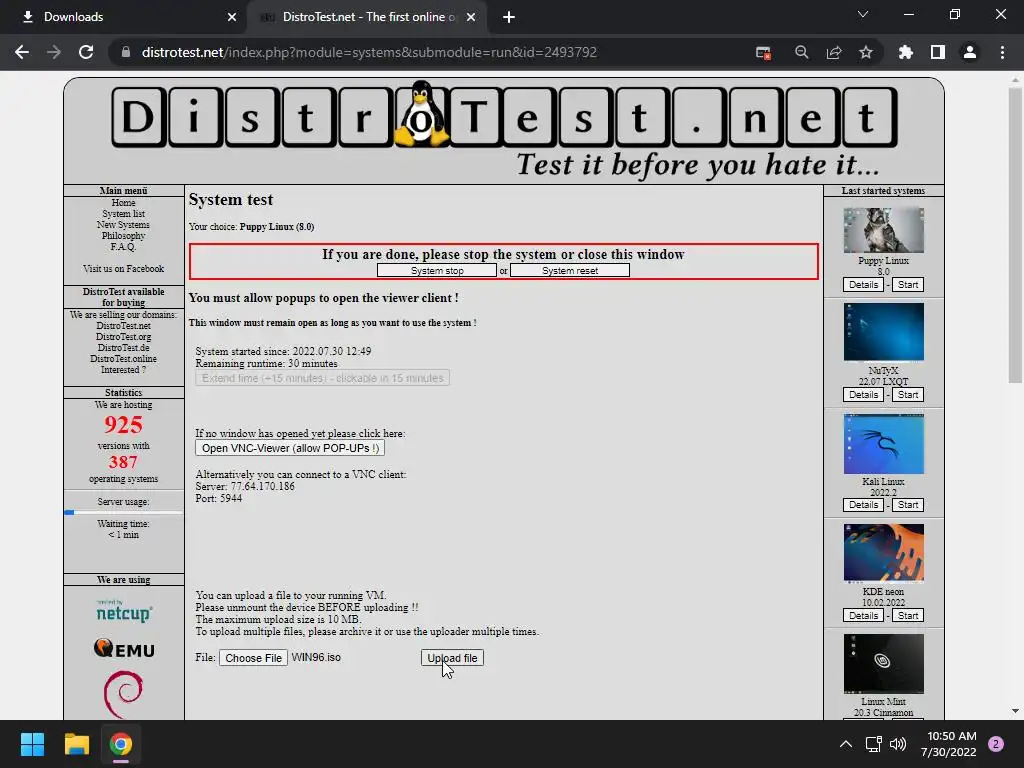This screenshot has height=768, width=1024.
Task: Open Details for Puppy Linux 8.0
Action: [863, 285]
